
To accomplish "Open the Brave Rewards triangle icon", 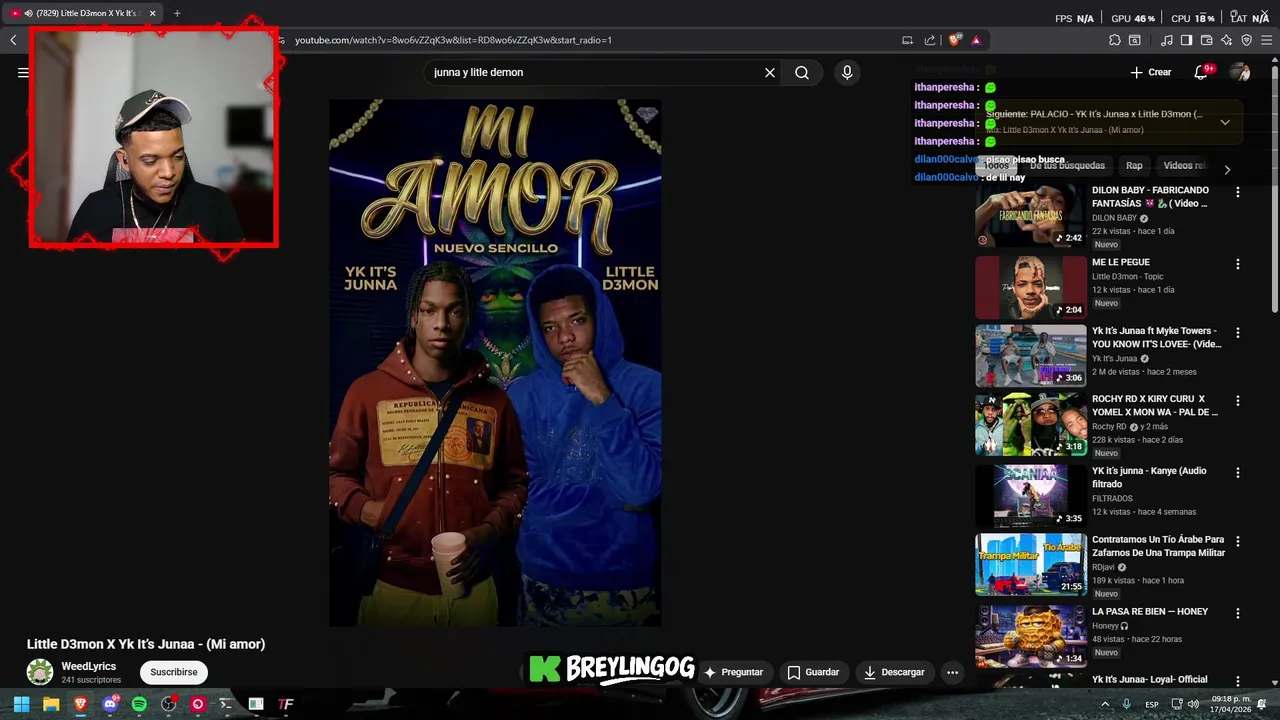I will [976, 40].
